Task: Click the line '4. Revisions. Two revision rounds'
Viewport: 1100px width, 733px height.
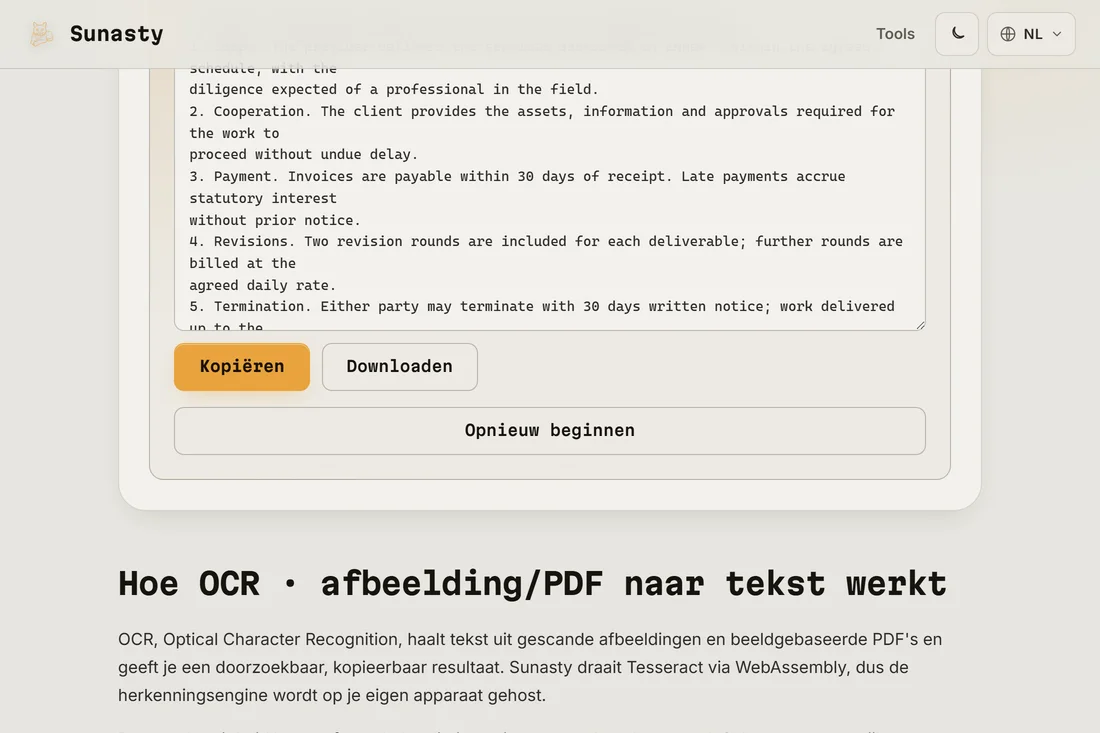Action: 546,241
